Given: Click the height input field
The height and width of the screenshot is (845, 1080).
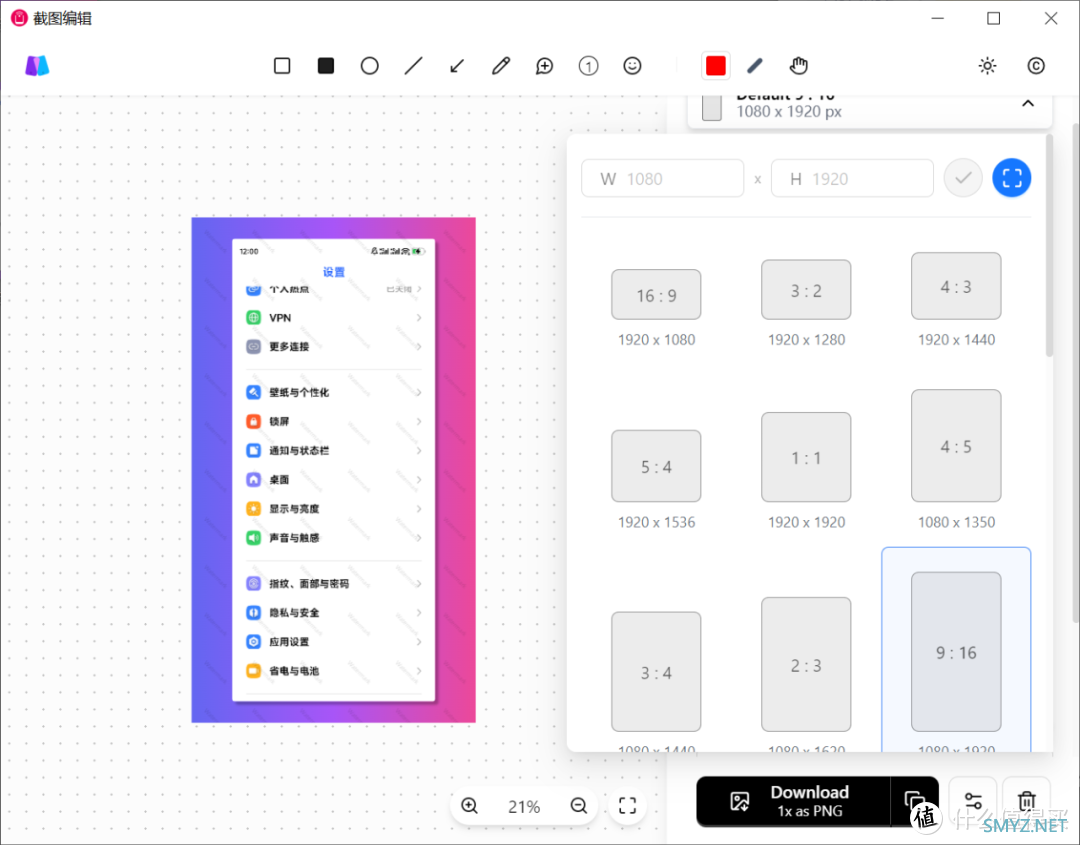Looking at the screenshot, I should click(852, 179).
